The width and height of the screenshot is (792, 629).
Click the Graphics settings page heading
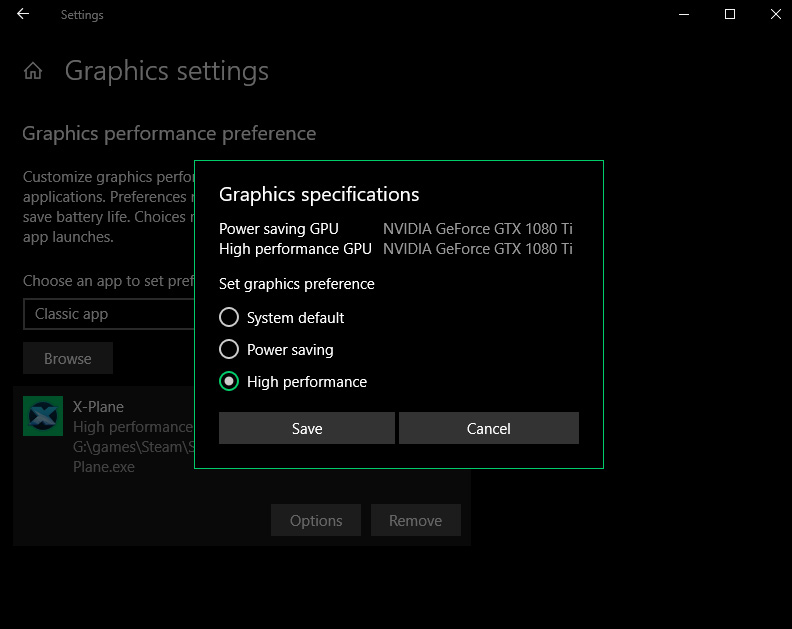coord(167,72)
